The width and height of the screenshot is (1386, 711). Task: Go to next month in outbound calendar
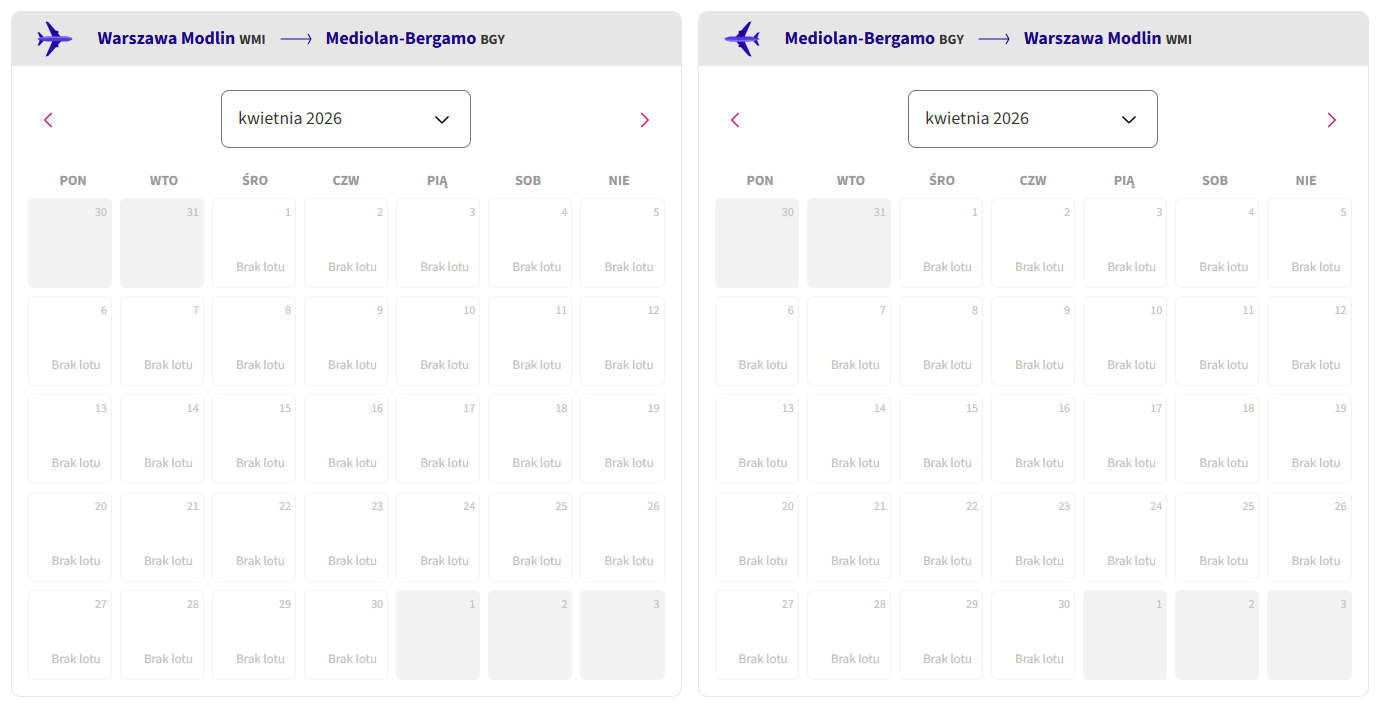(644, 120)
